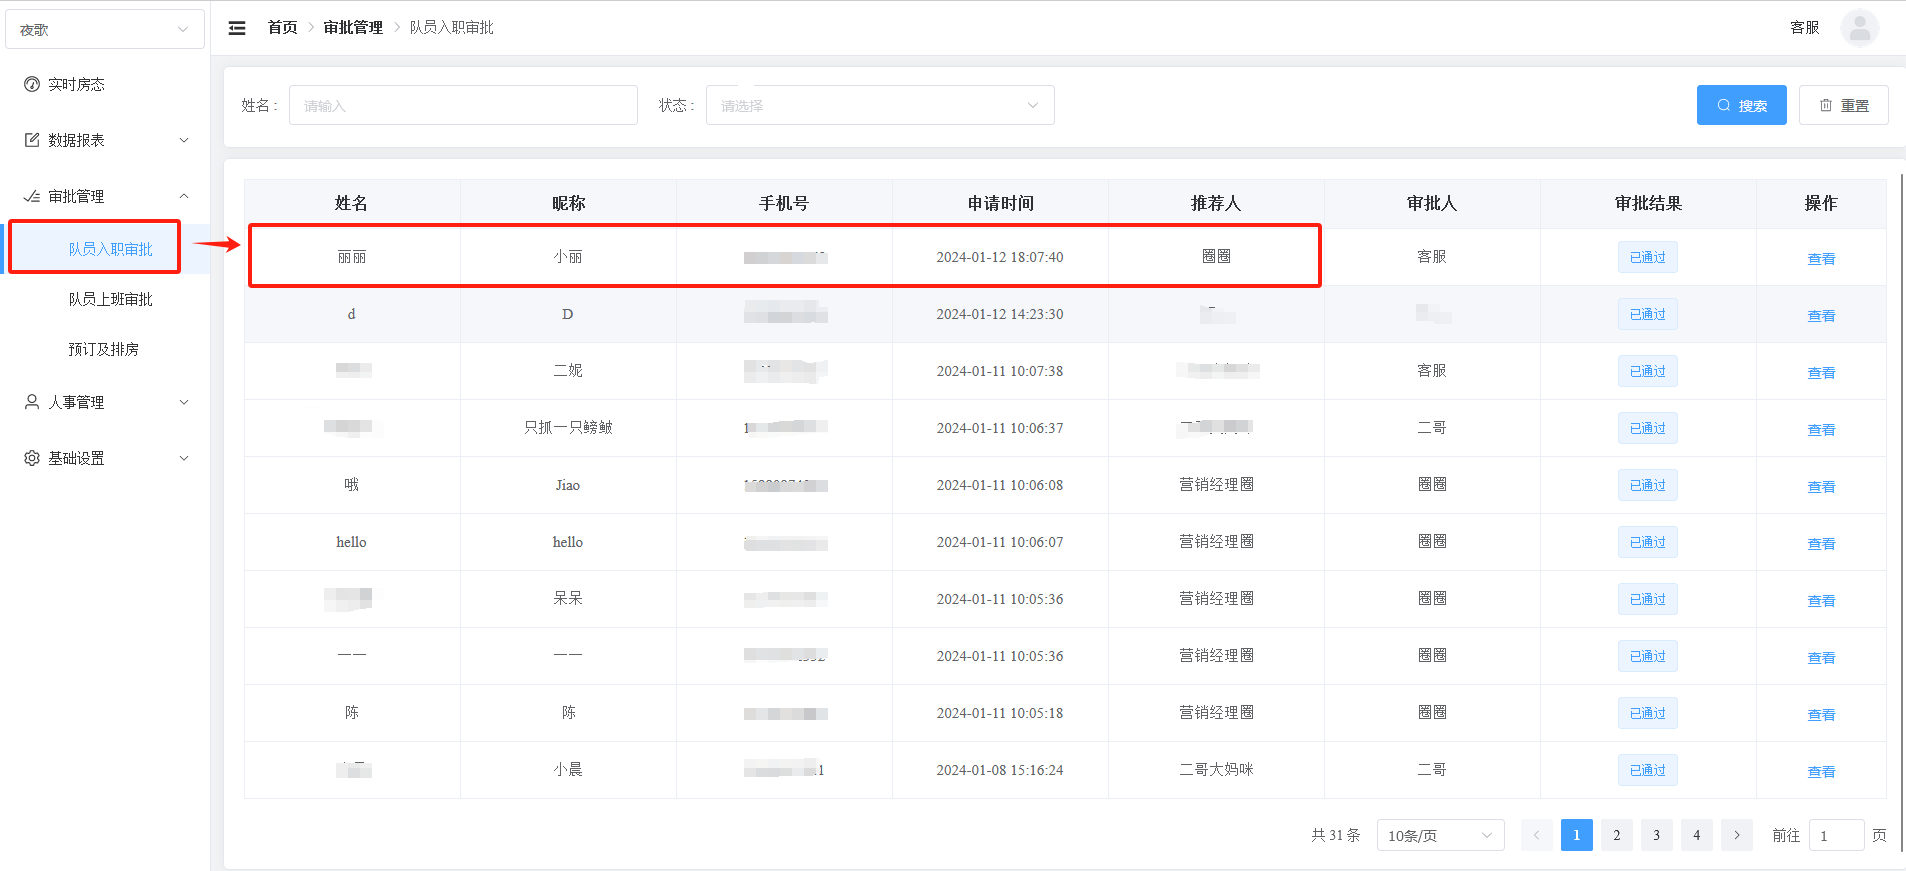The image size is (1906, 871).
Task: Select 队员入职审批 in the sidebar
Action: [x=110, y=249]
